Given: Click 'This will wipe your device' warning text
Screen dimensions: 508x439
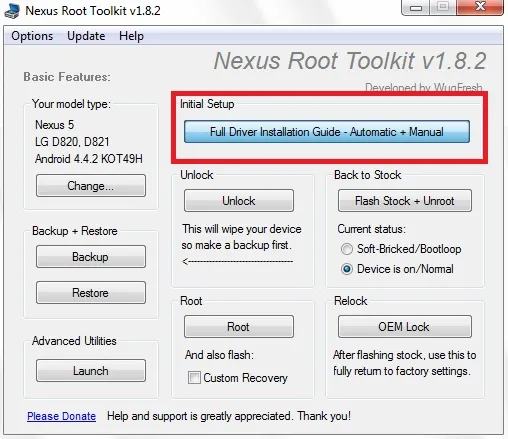Looking at the screenshot, I should point(242,229).
